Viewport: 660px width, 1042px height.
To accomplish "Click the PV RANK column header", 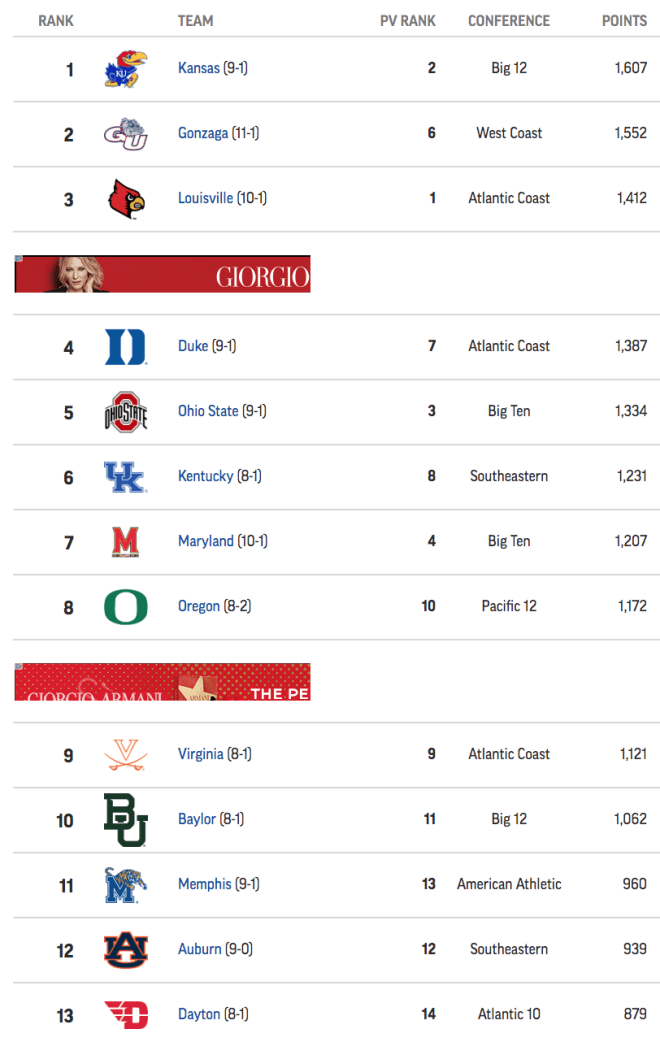I will (x=407, y=21).
